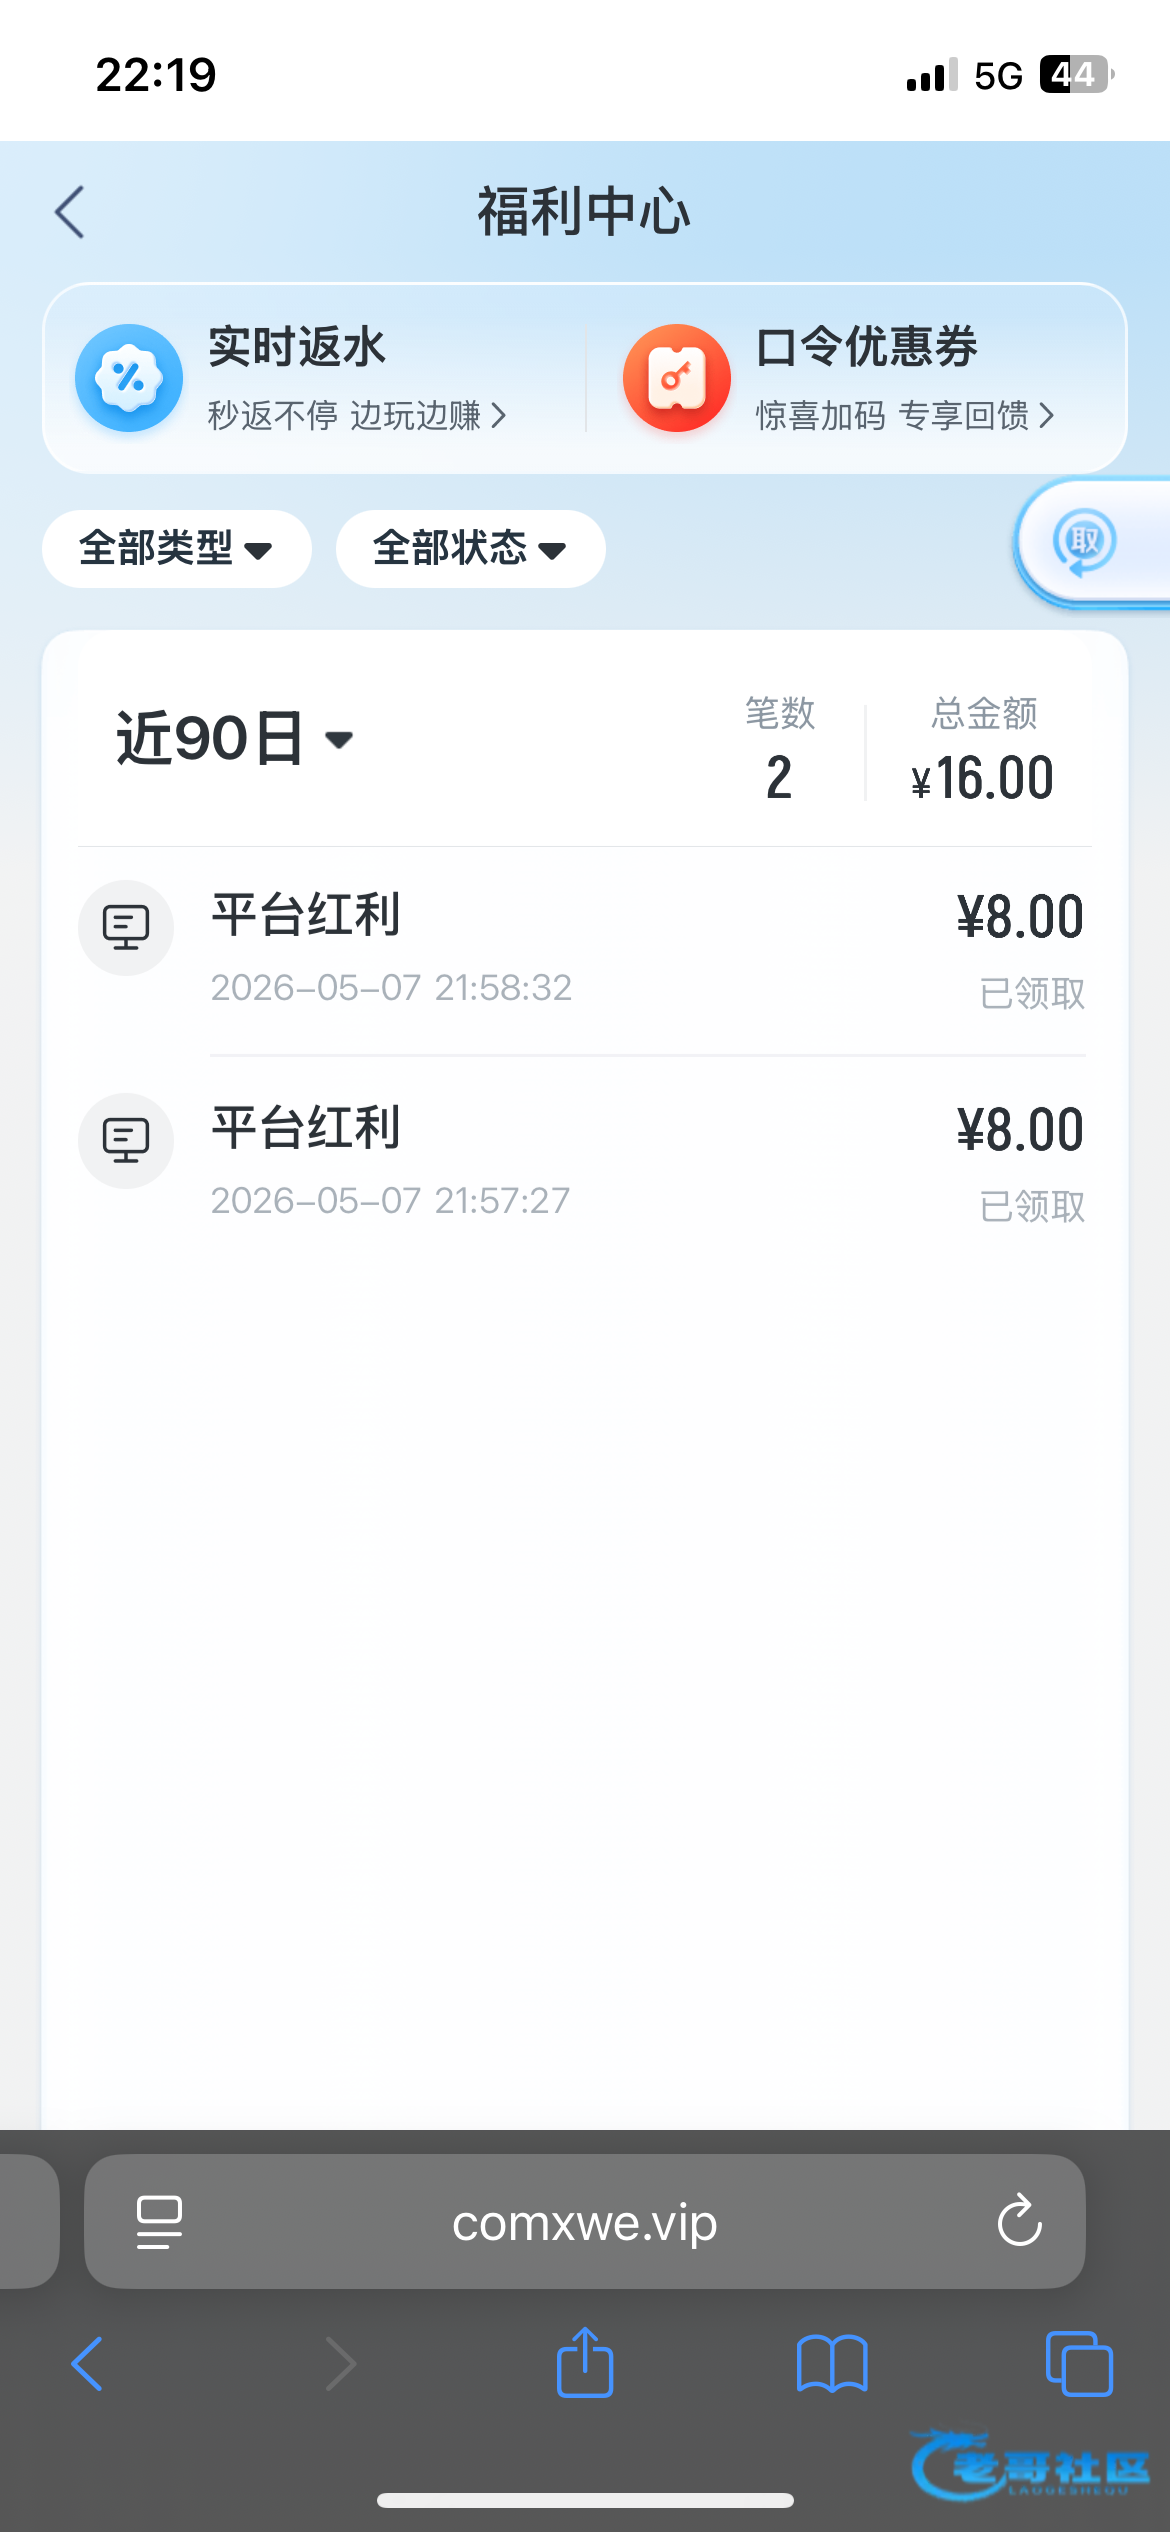Screen dimensions: 1170x2532
Task: Open the Safari tabs overview icon
Action: [1079, 2364]
